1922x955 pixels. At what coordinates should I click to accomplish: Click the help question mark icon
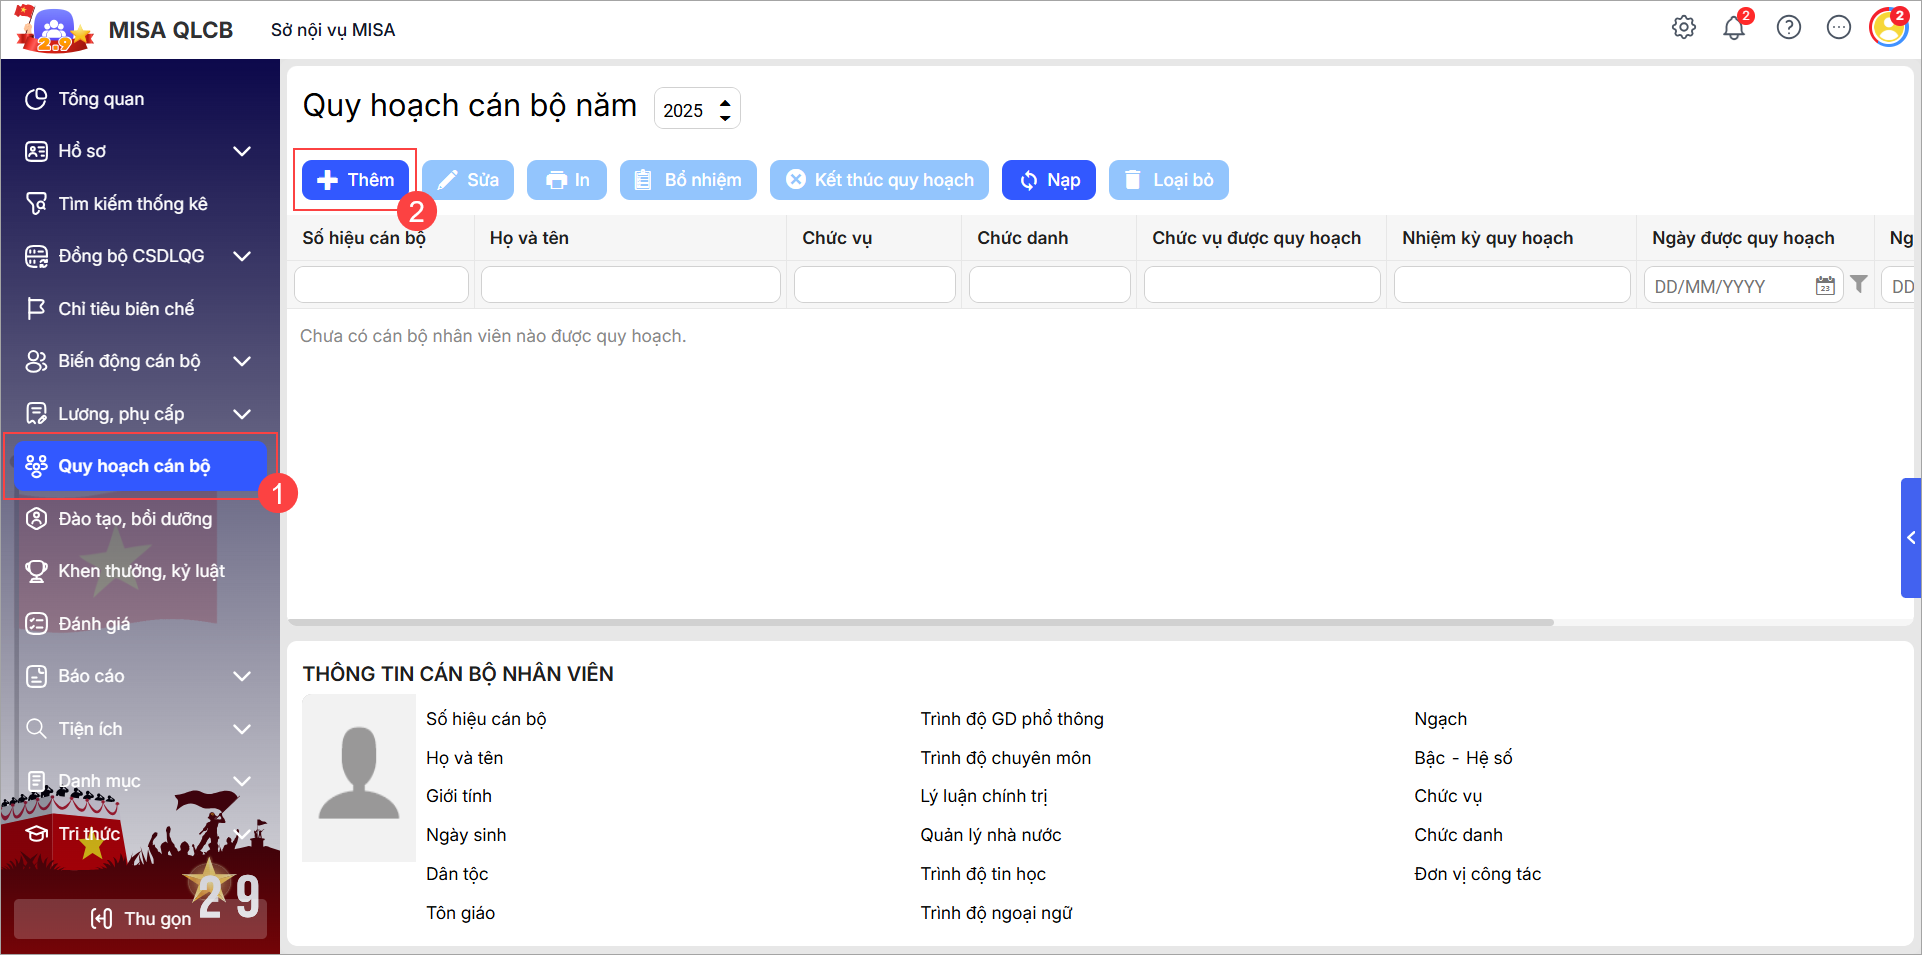(x=1788, y=28)
